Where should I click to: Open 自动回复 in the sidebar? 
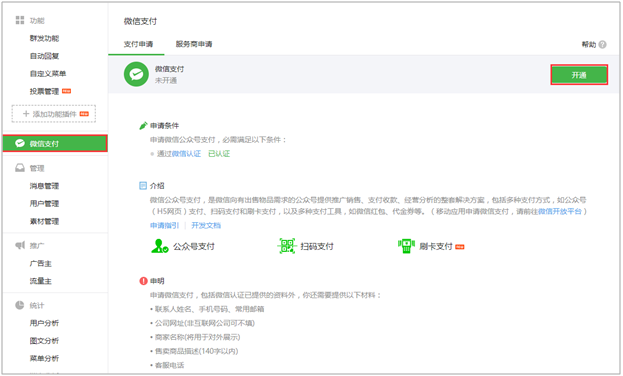point(44,56)
